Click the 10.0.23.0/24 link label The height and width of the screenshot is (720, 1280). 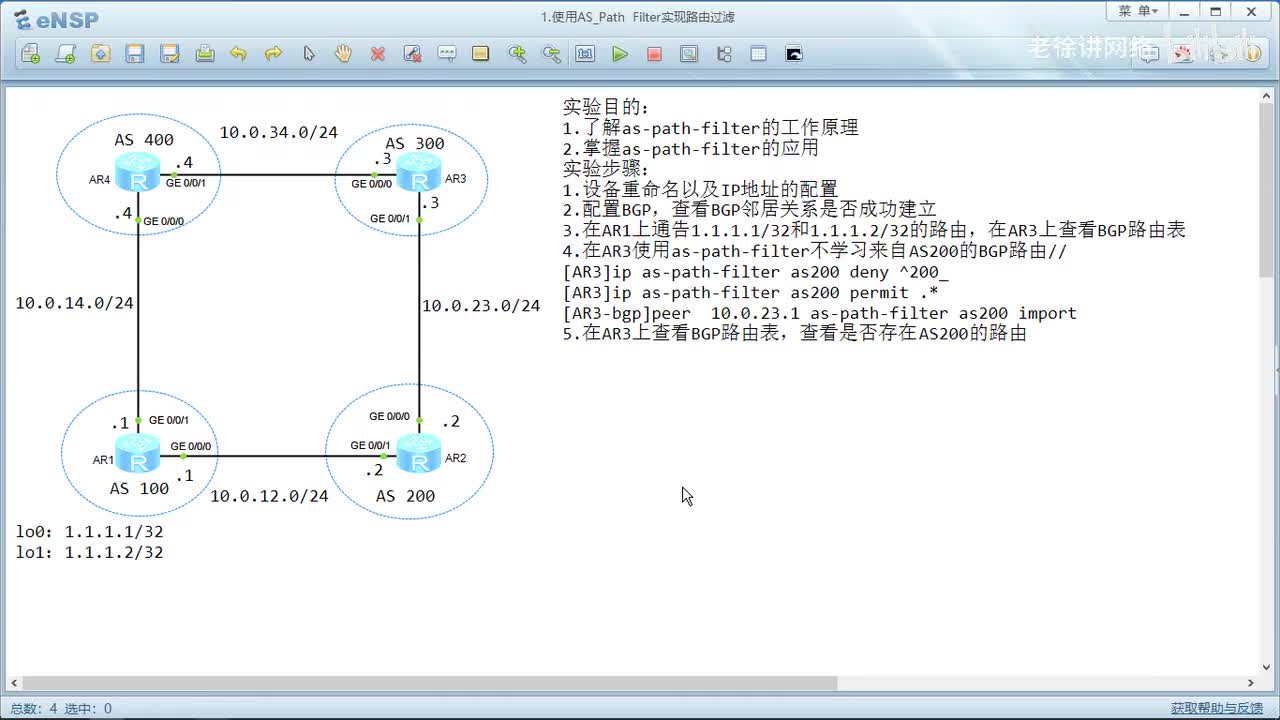tap(481, 305)
